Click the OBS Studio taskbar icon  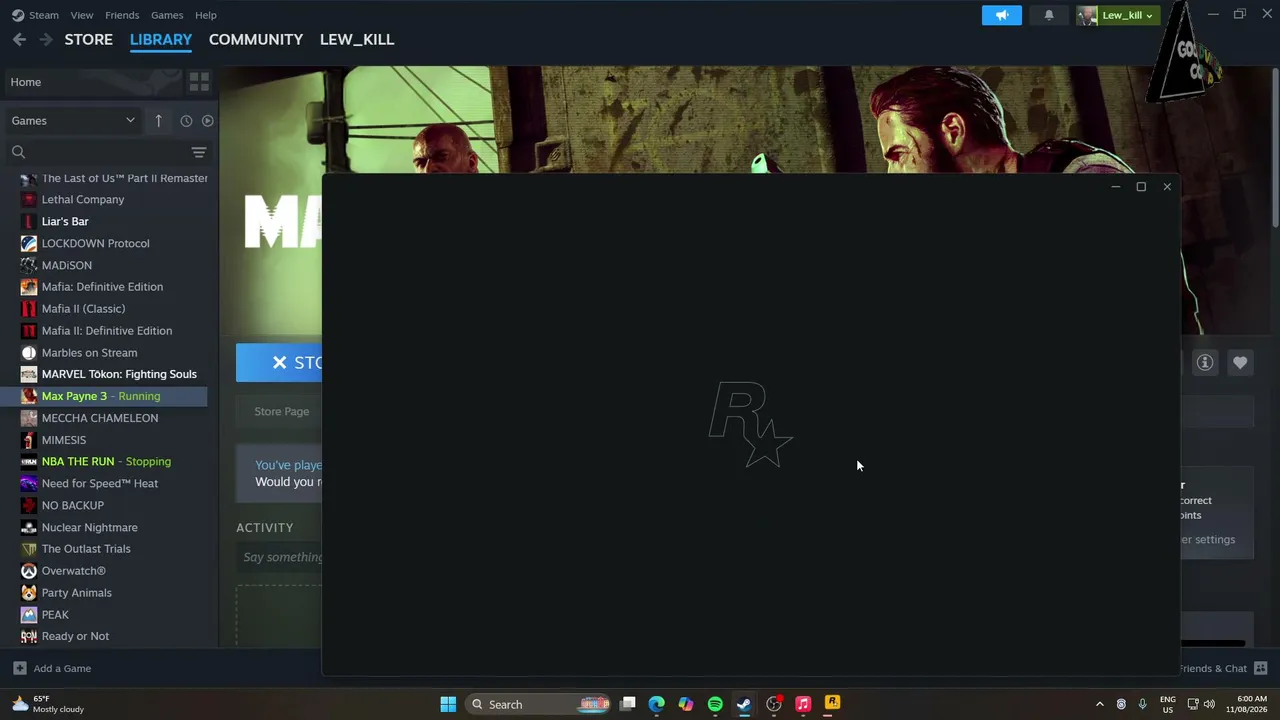[x=774, y=704]
